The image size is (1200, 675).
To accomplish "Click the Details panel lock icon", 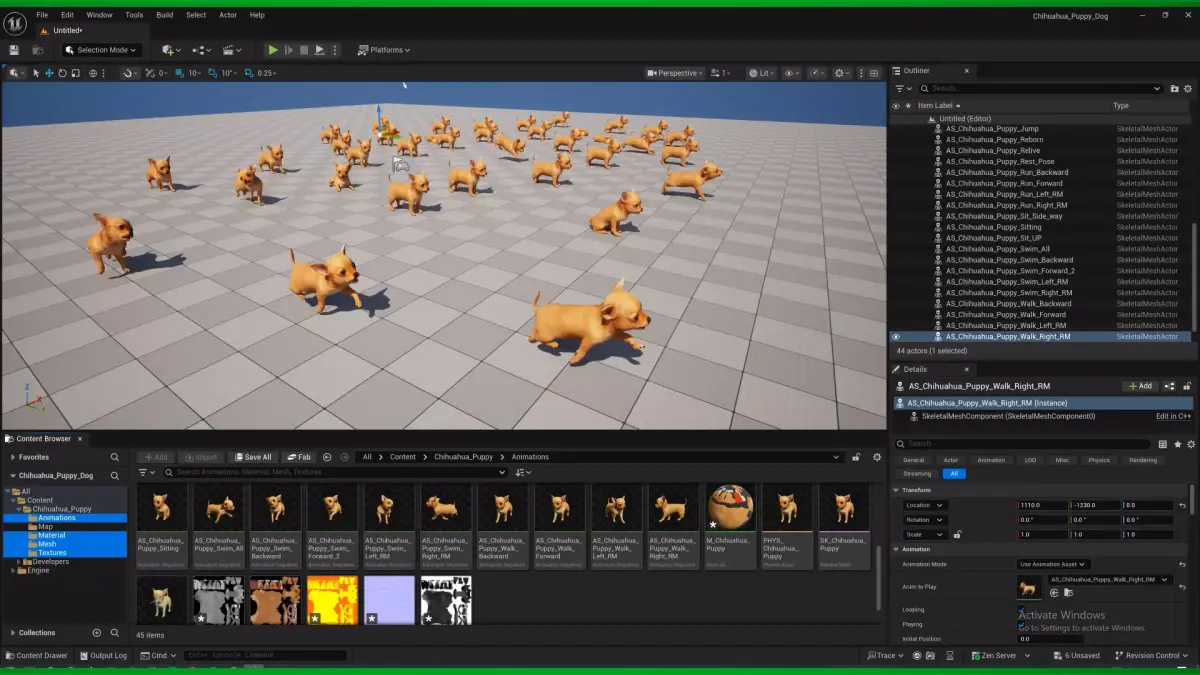I will tap(1187, 386).
